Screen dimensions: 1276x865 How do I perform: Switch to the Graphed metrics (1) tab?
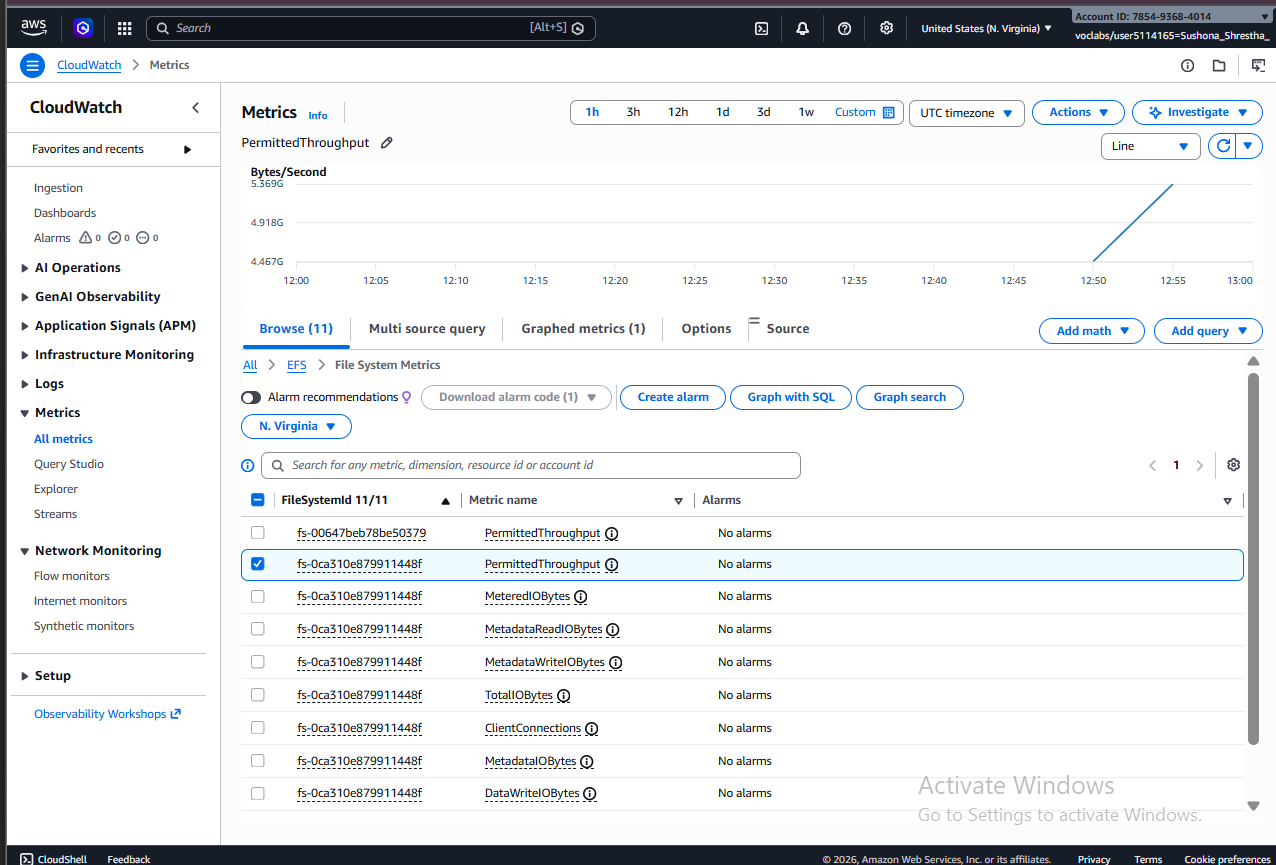click(x=583, y=328)
